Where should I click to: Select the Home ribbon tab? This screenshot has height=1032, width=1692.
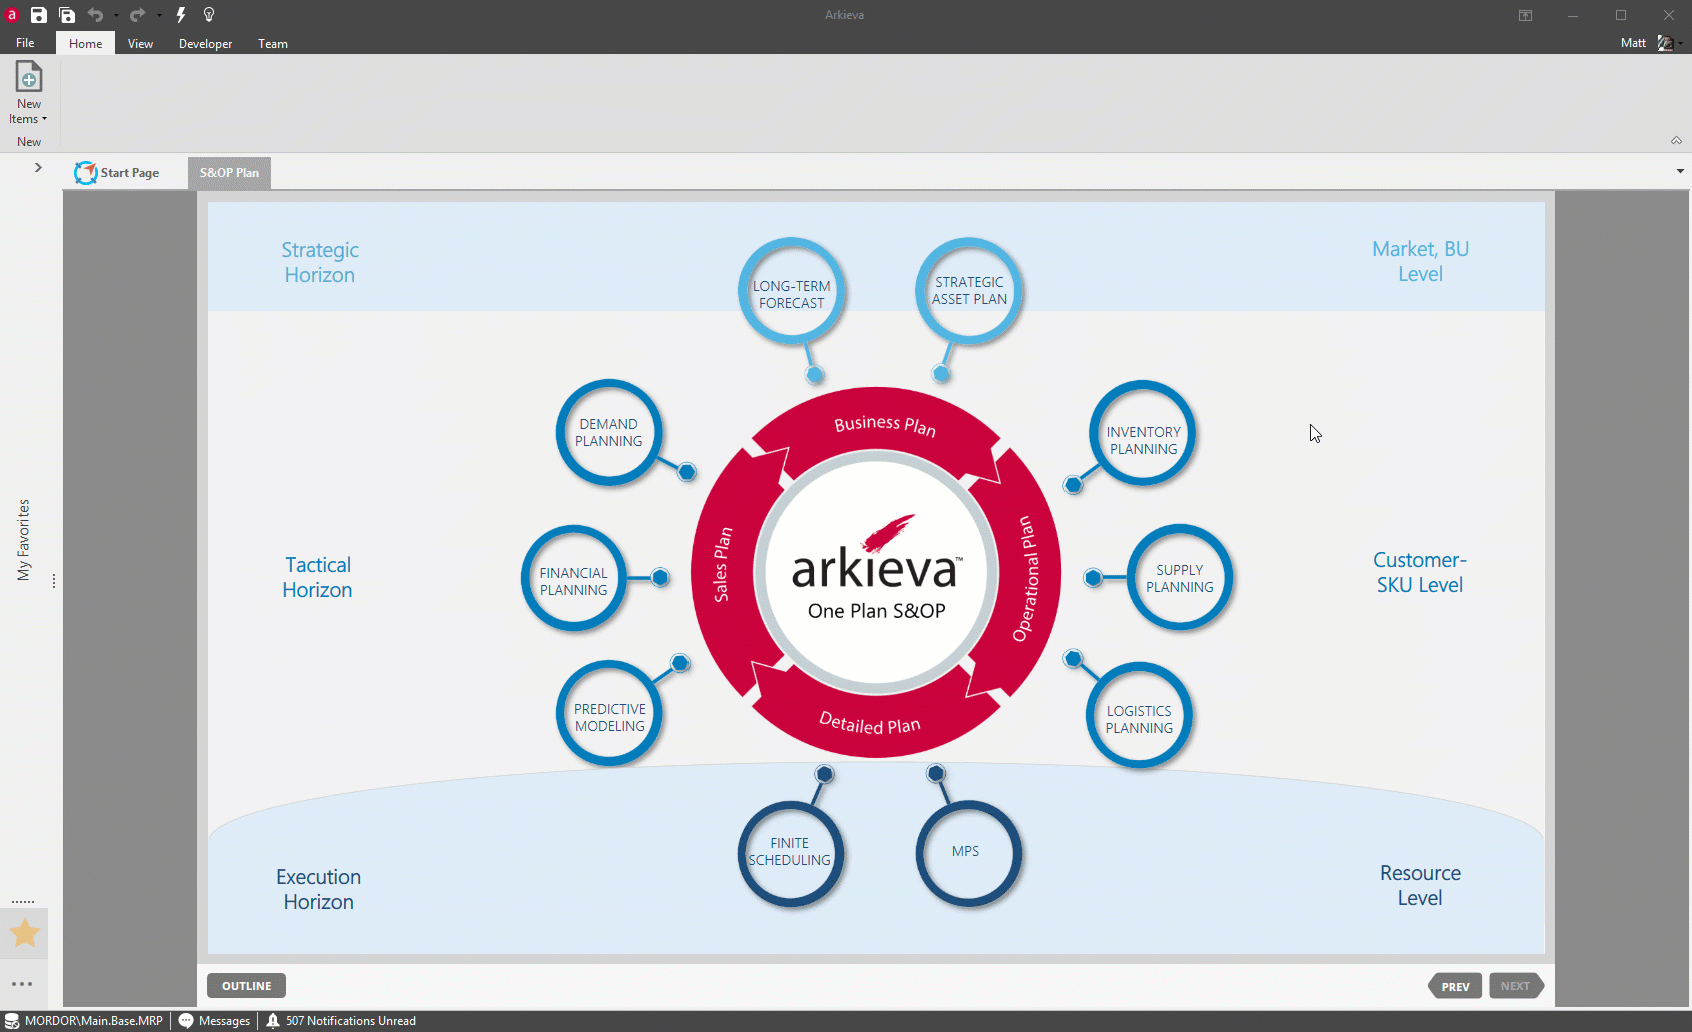pyautogui.click(x=86, y=43)
